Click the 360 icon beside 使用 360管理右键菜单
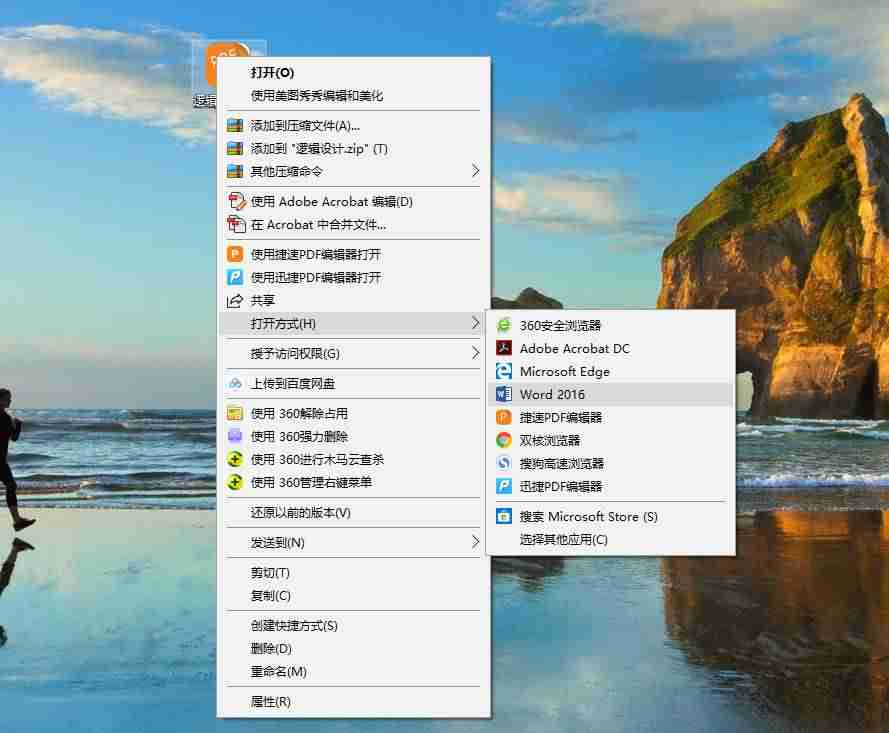This screenshot has height=733, width=889. pos(235,482)
